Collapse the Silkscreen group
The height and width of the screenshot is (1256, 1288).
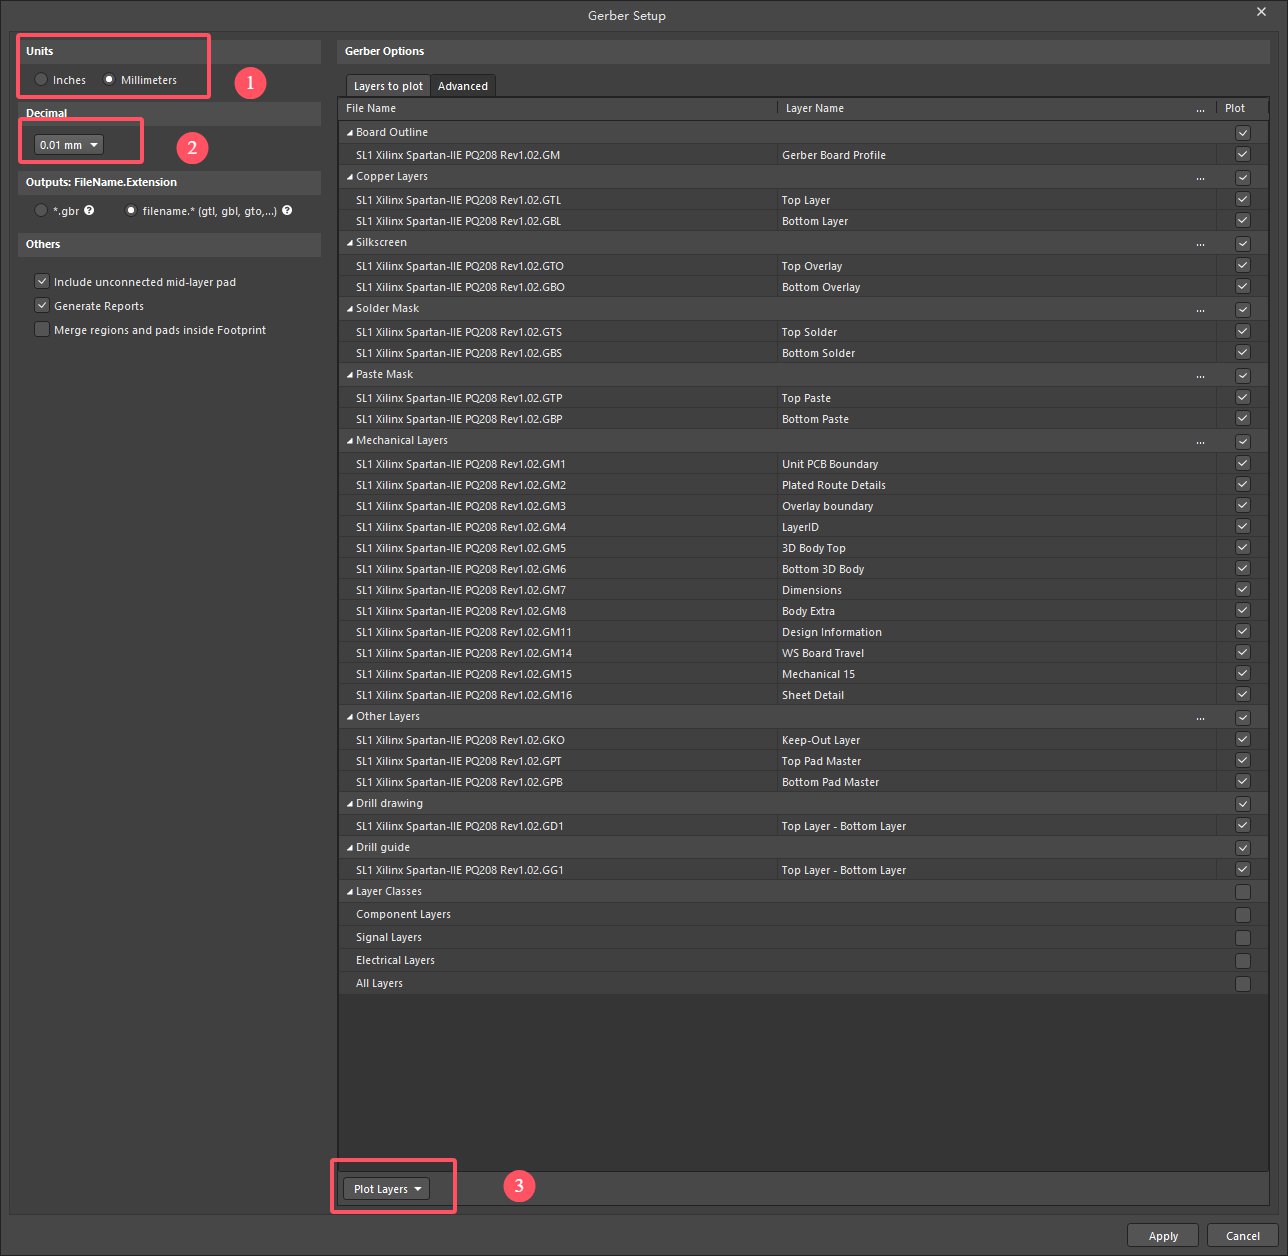coord(350,243)
